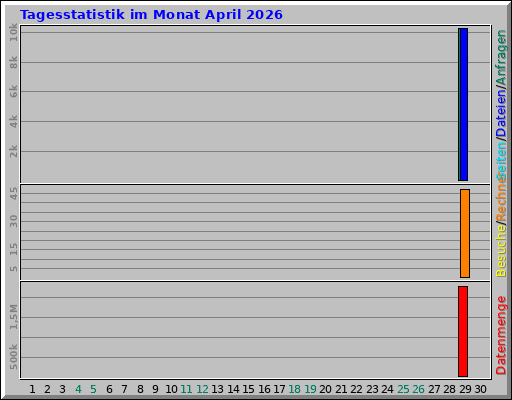Click the green day label 11
The image size is (512, 400).
pos(186,389)
